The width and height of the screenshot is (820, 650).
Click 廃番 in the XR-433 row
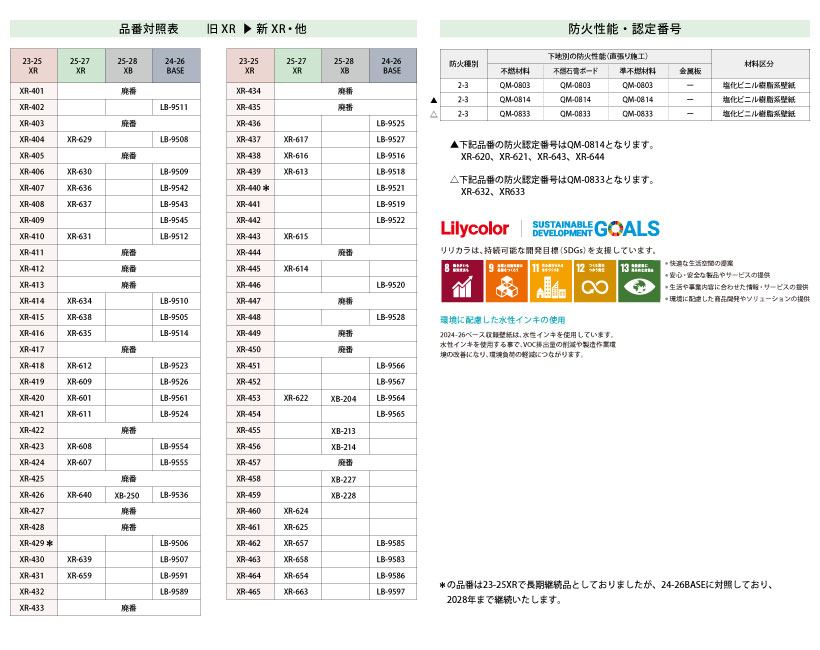coord(129,608)
